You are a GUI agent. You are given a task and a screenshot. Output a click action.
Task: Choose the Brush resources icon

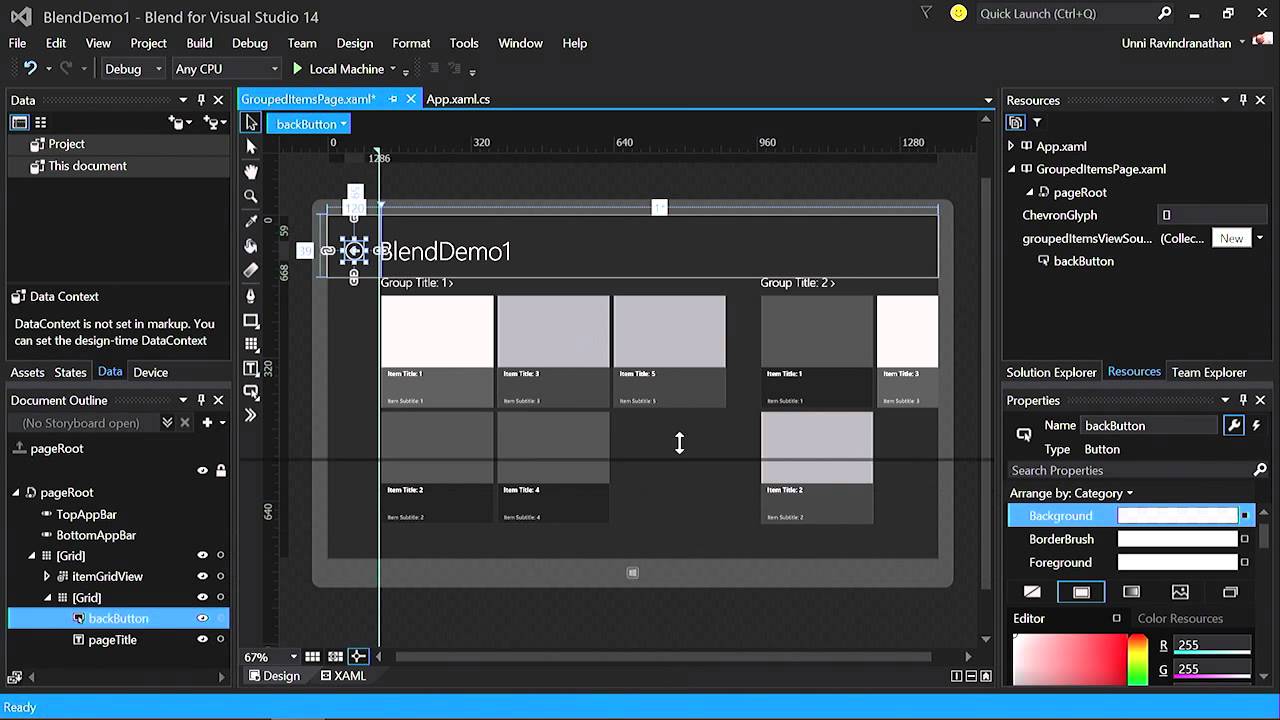pos(1230,592)
